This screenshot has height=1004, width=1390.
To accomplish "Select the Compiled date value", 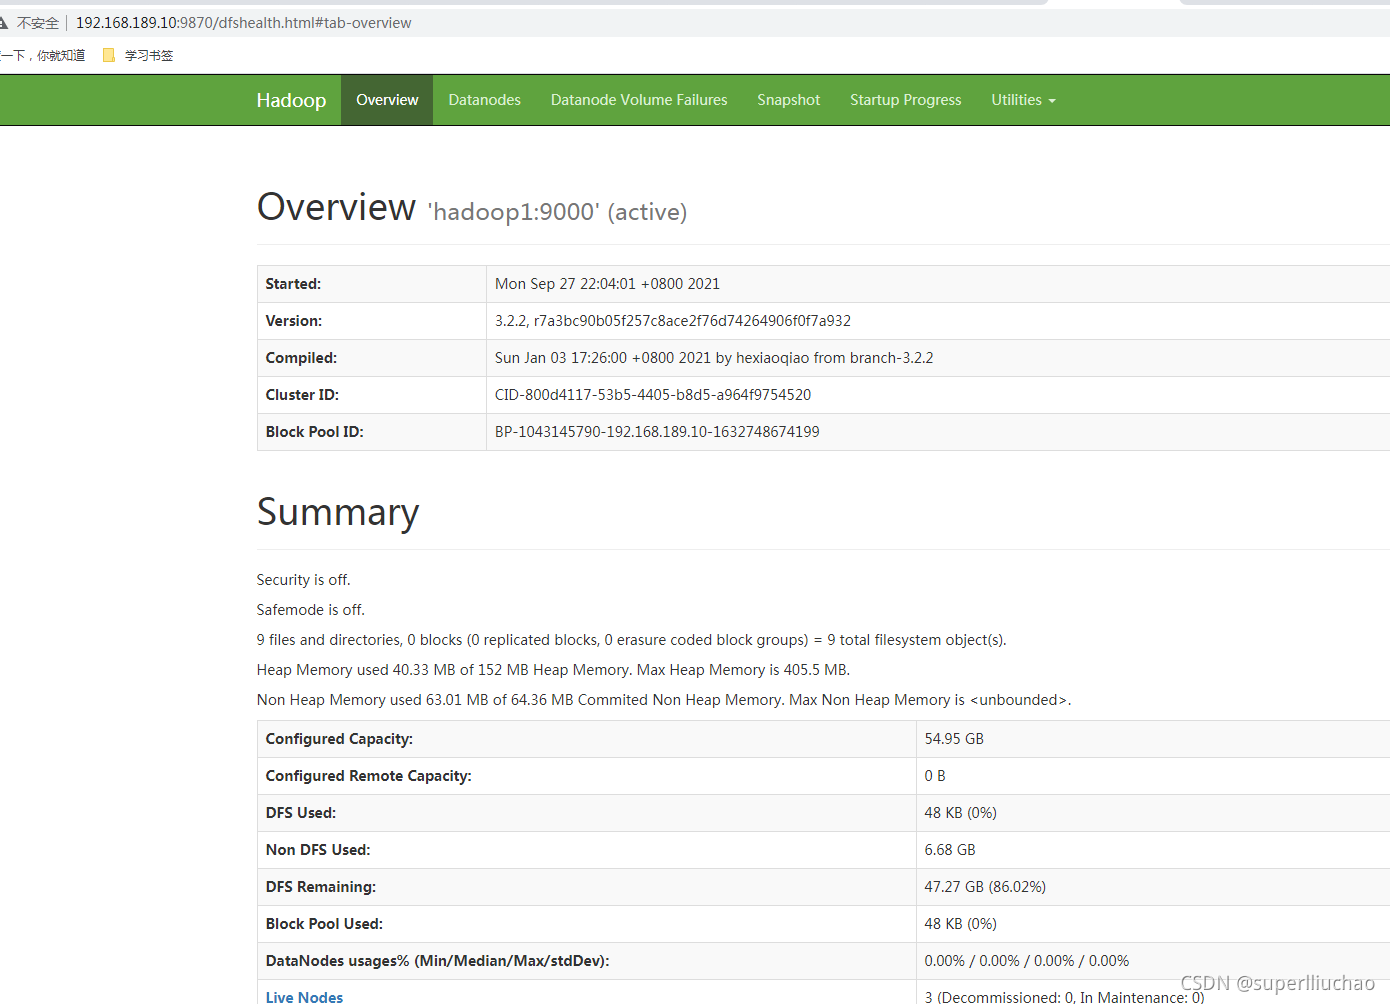I will (714, 358).
